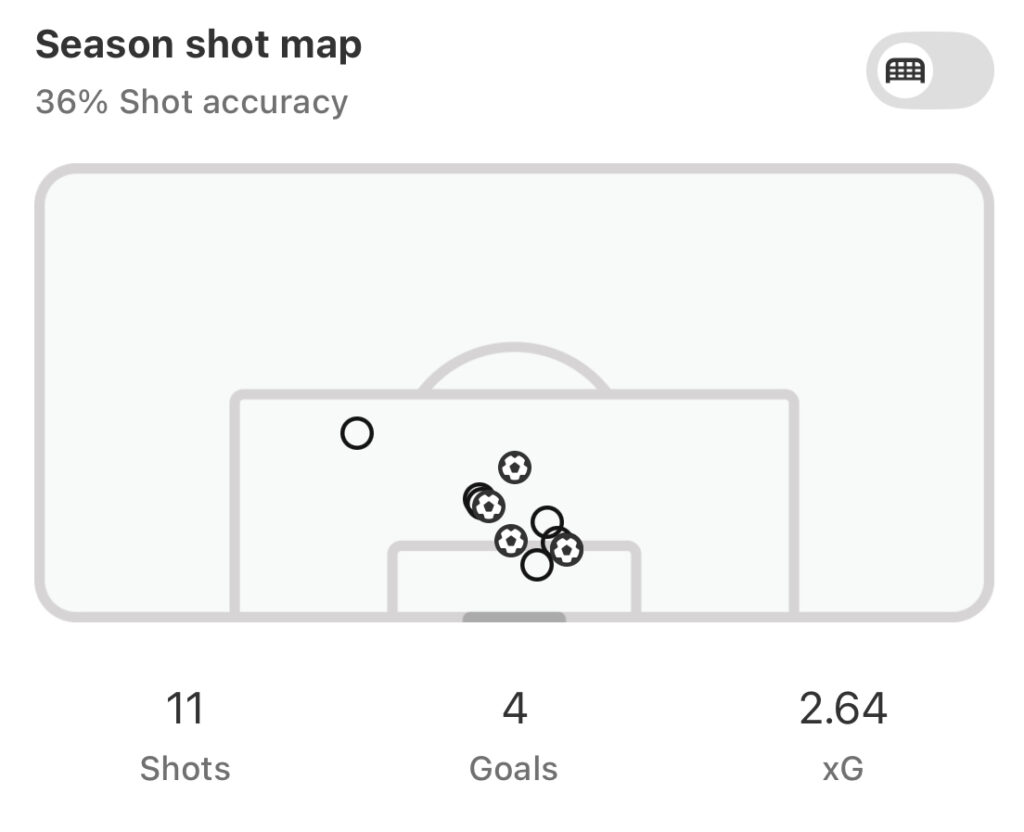Click the dark goal mouth bar at pitch bottom

(x=514, y=618)
